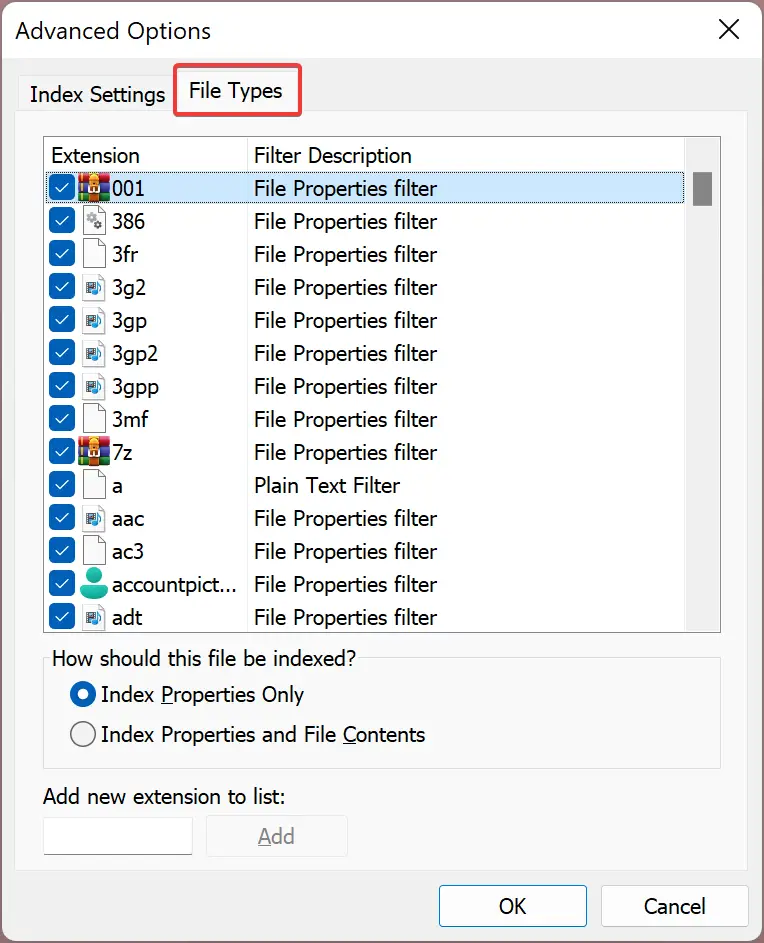Click the WinRAR archive icon next to 7z
Screen dimensions: 764x943
coord(94,452)
